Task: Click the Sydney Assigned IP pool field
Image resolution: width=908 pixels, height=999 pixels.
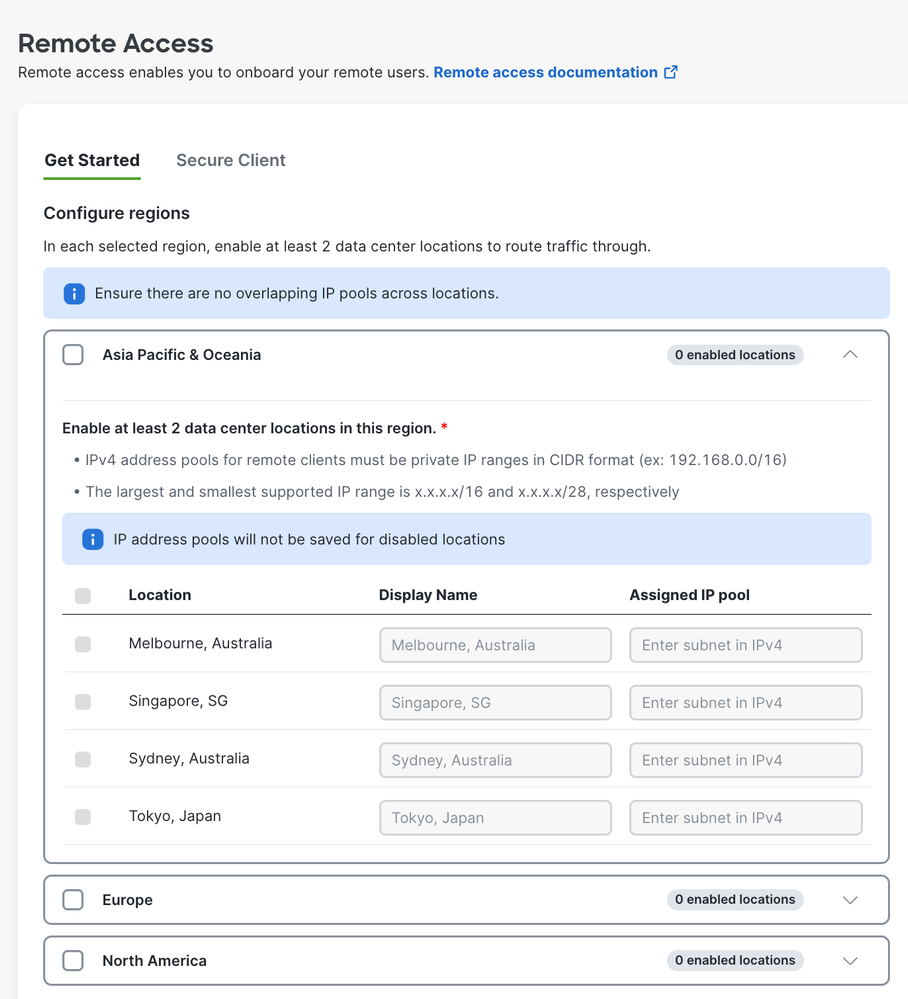Action: click(x=746, y=760)
